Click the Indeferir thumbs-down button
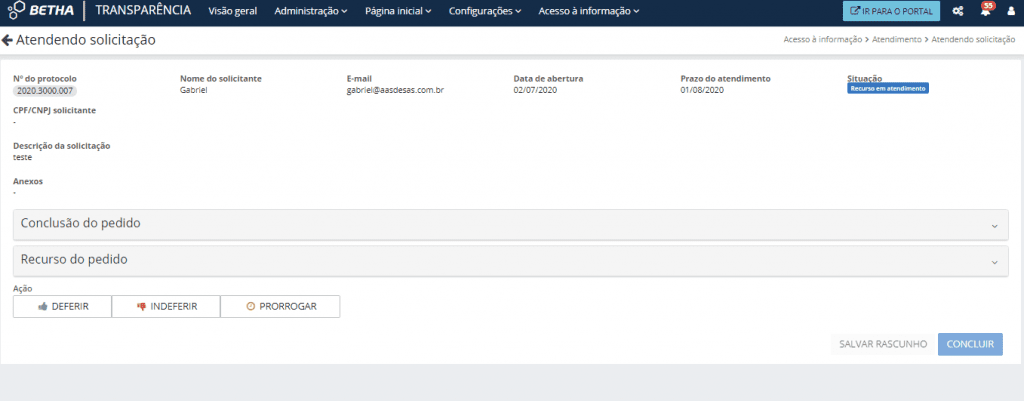 (x=166, y=306)
